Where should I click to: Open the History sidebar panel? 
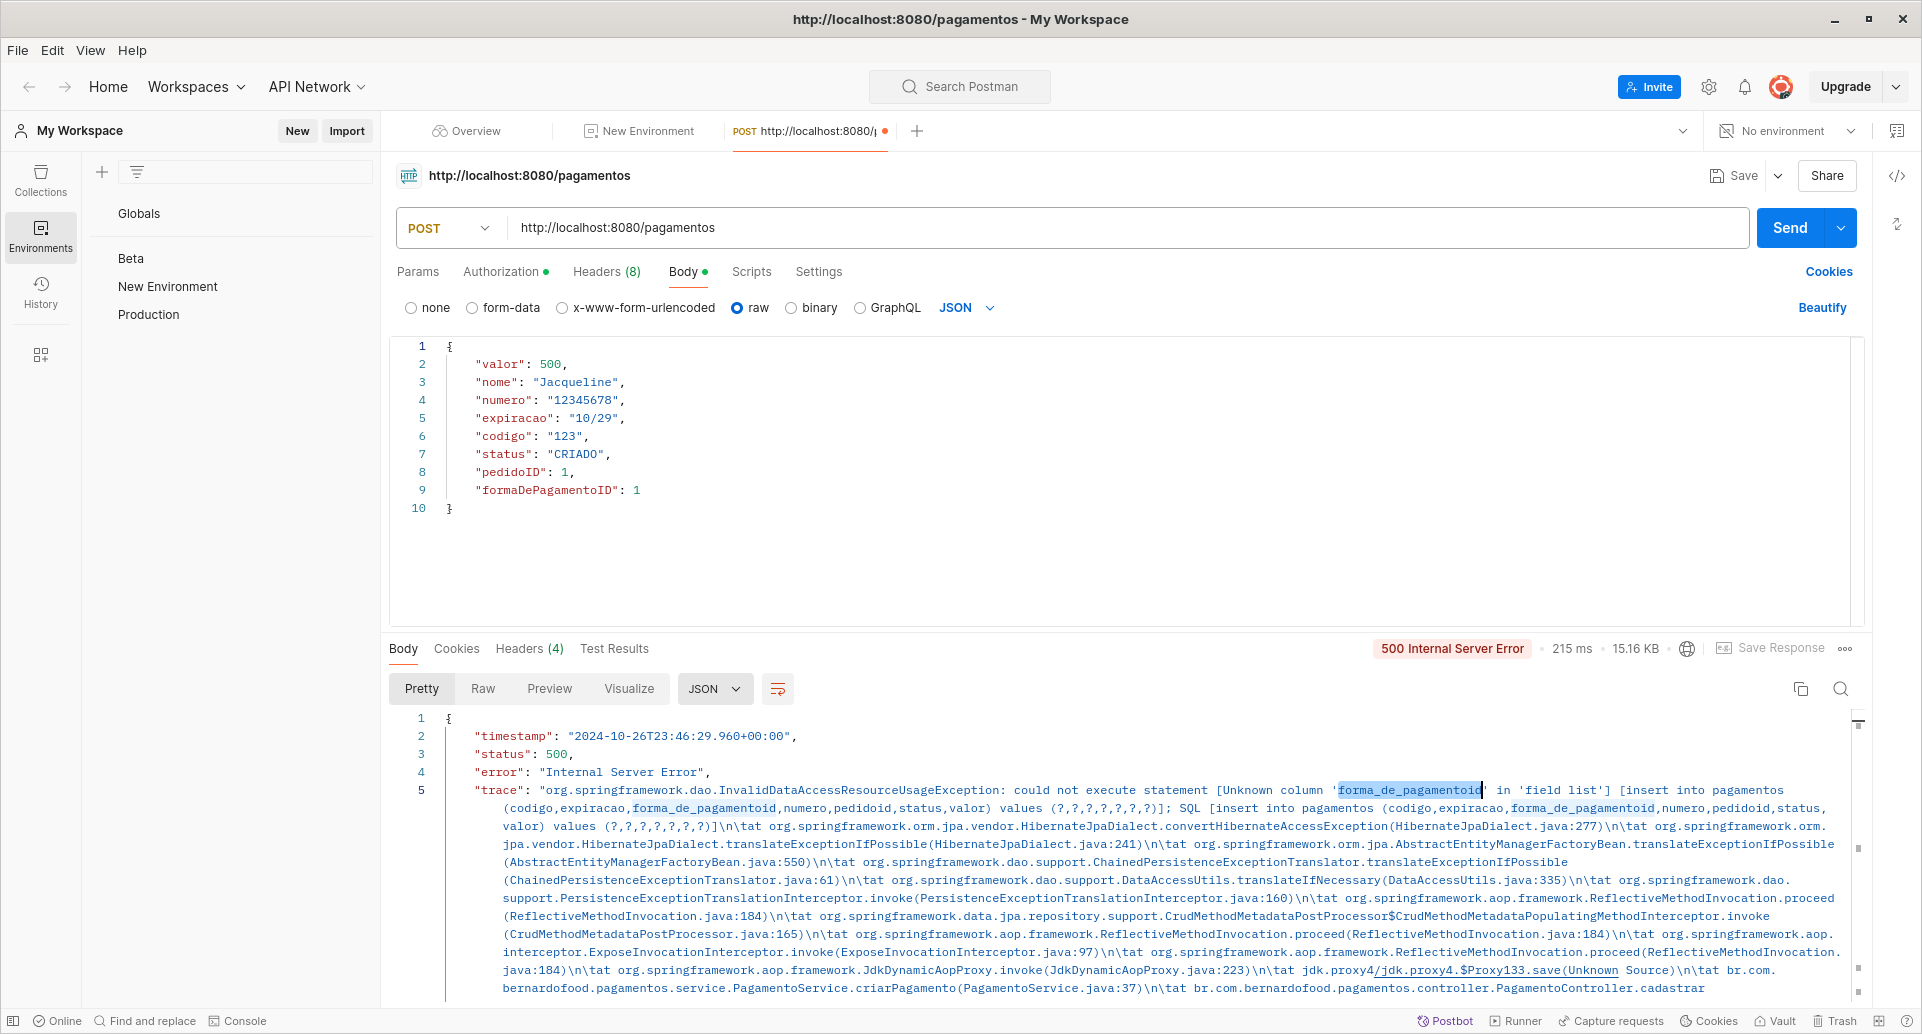click(41, 292)
